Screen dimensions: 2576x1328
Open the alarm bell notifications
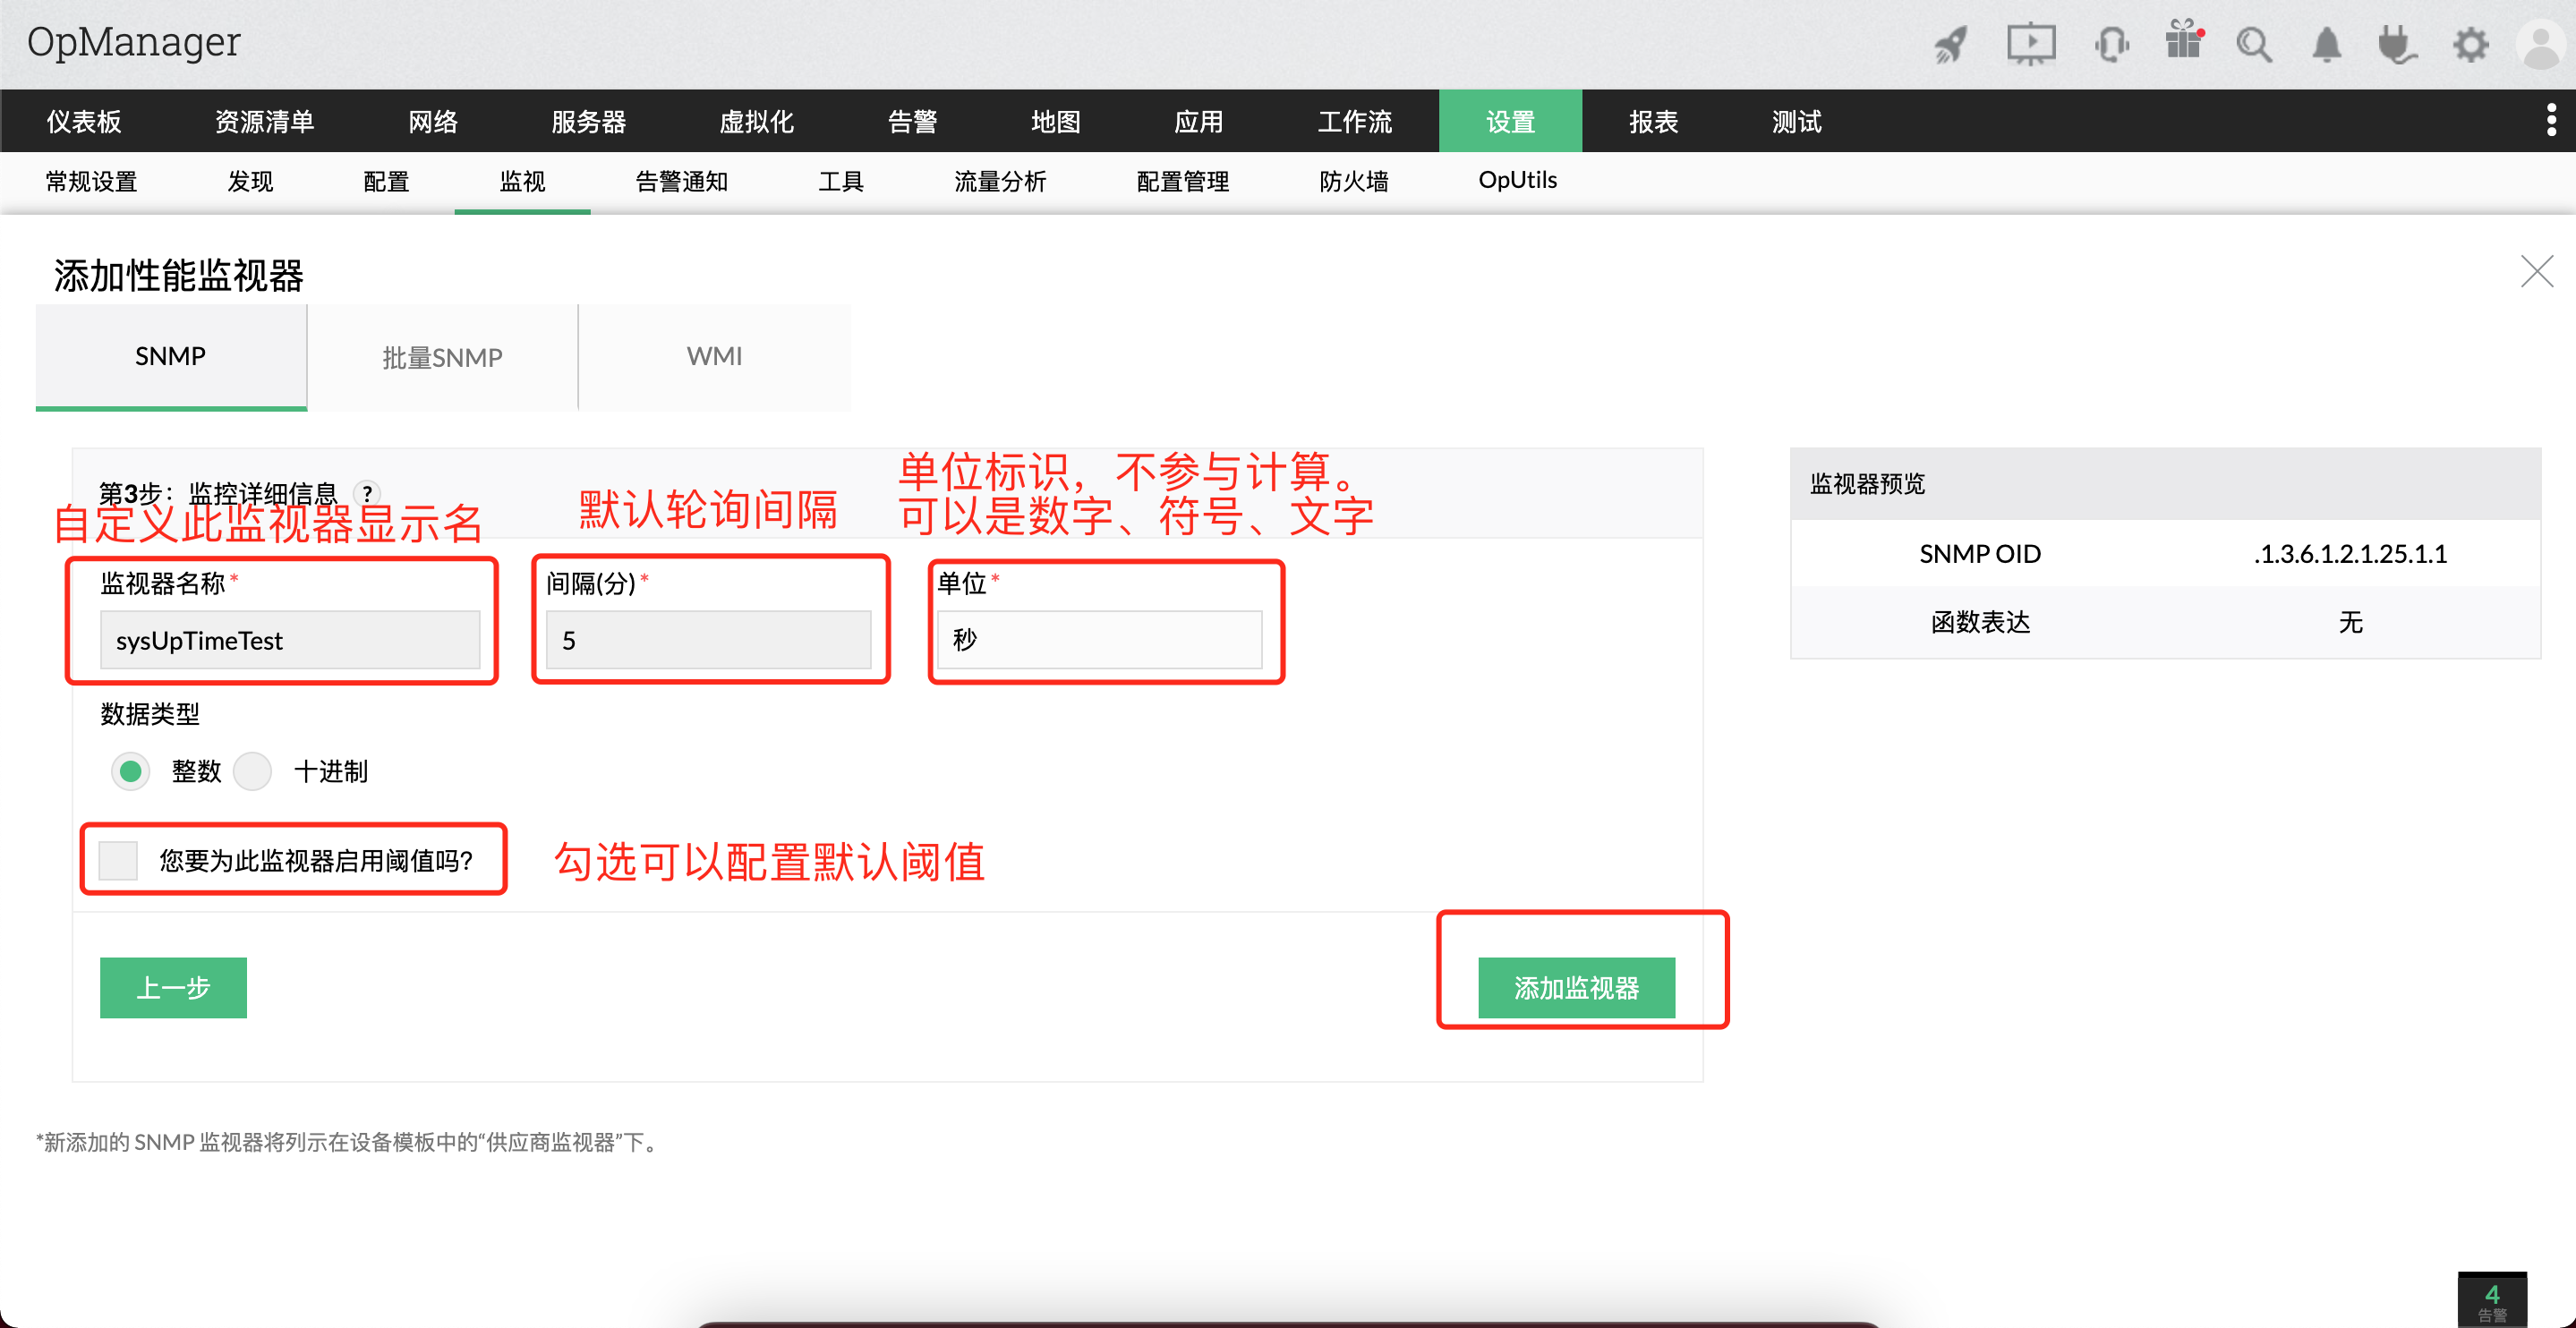[2326, 45]
